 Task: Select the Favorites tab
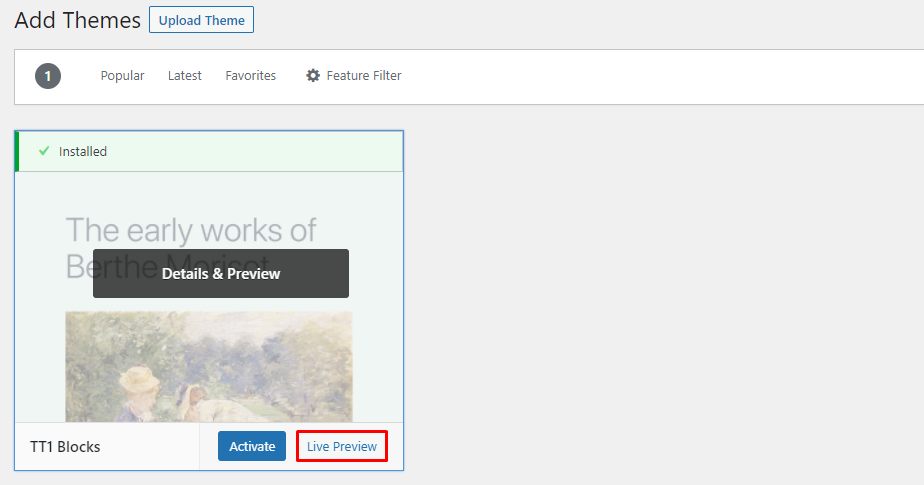pyautogui.click(x=250, y=76)
